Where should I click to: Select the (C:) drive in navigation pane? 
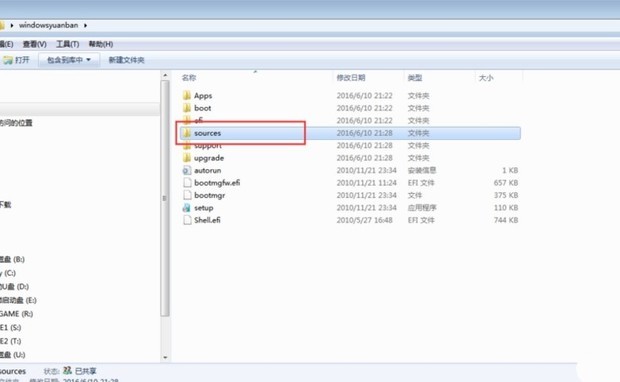tap(8, 273)
